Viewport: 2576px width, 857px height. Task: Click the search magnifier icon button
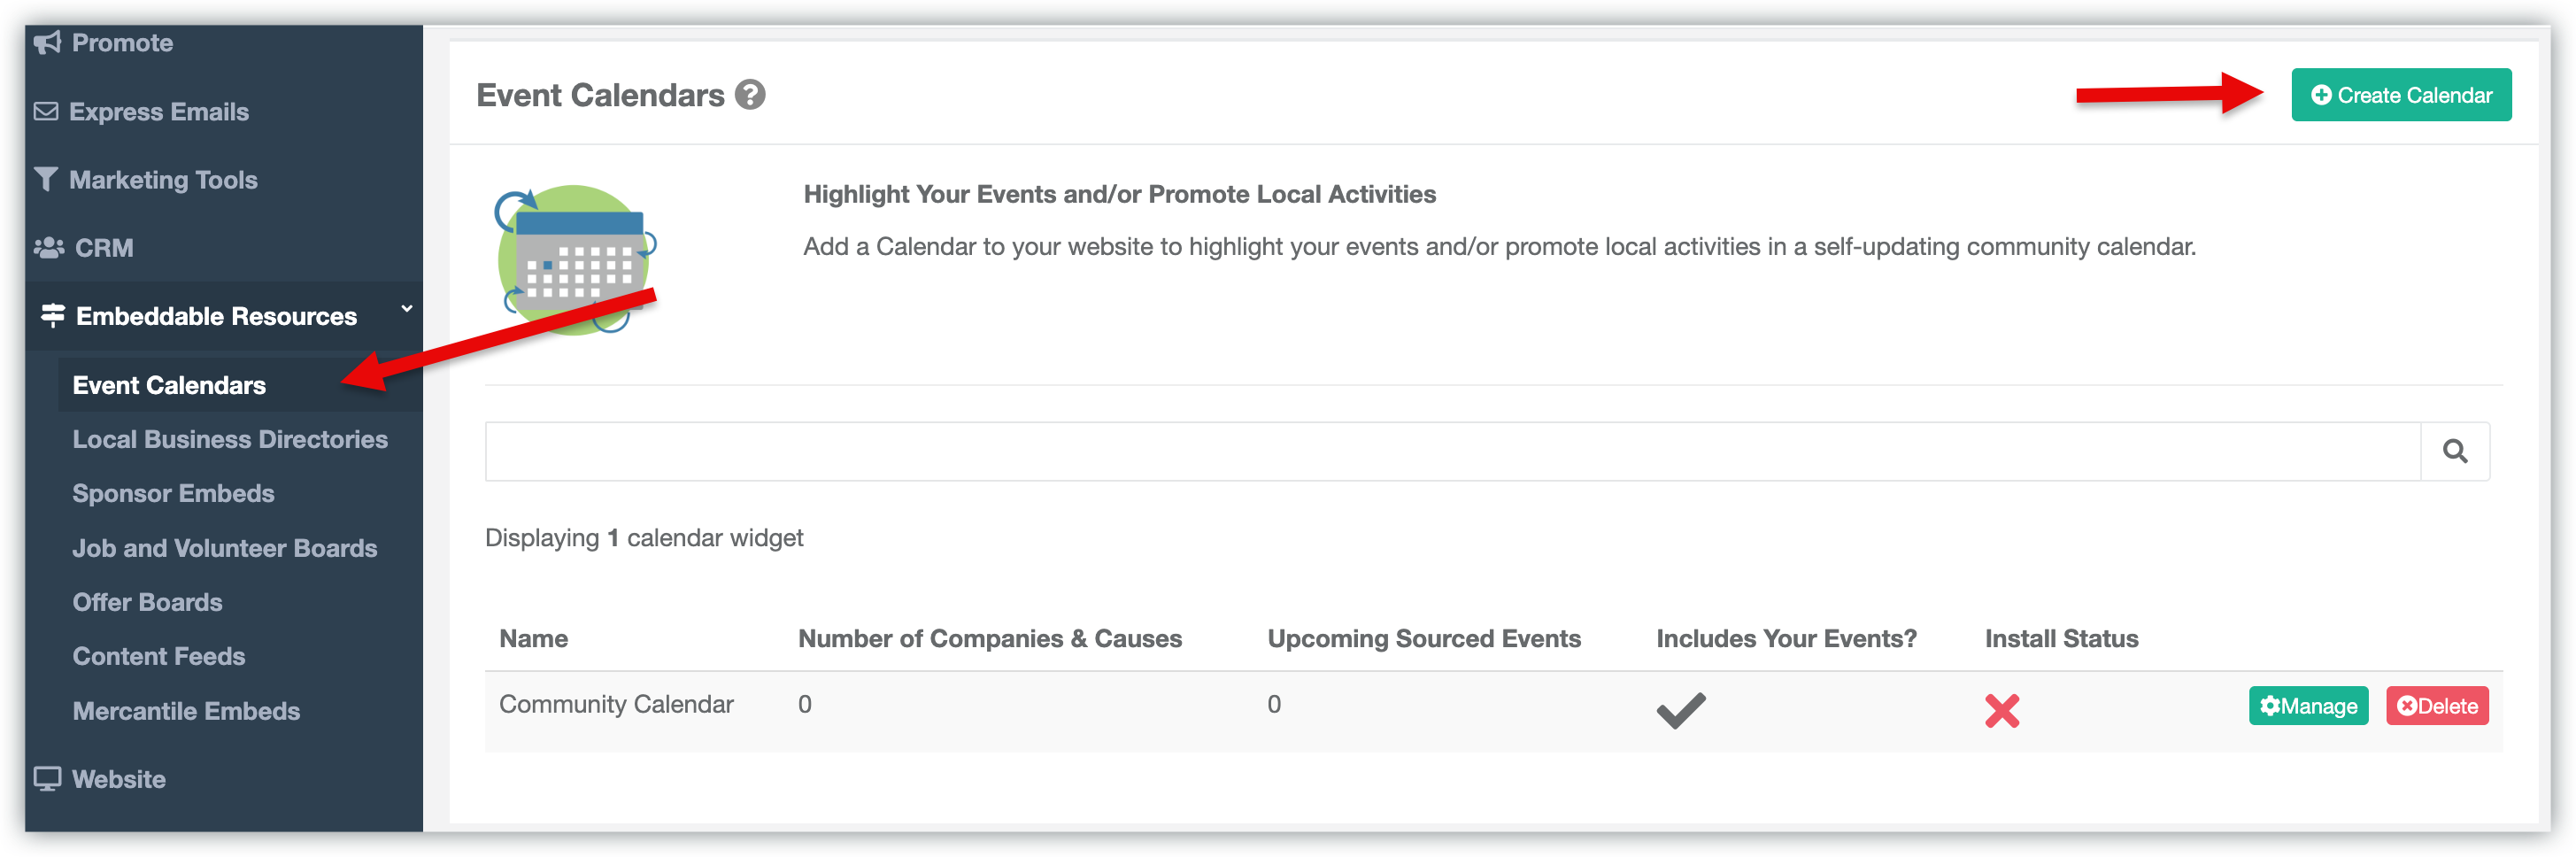click(x=2454, y=451)
